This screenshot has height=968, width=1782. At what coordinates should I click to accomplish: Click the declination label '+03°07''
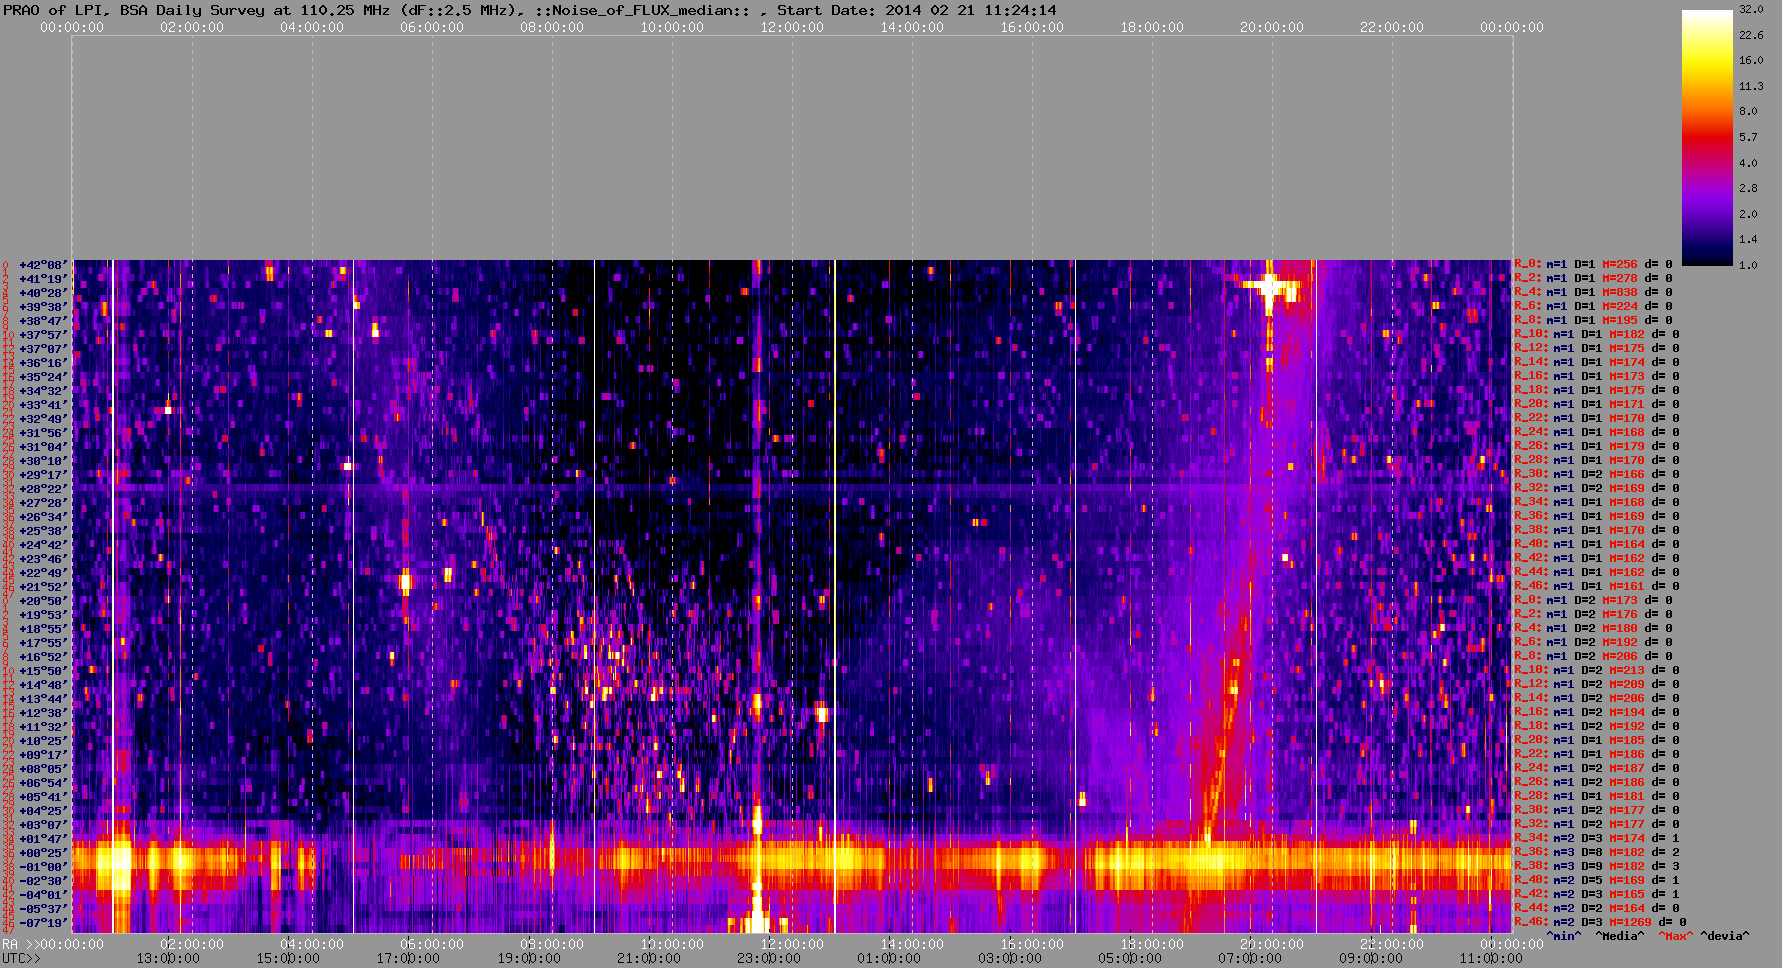[43, 825]
